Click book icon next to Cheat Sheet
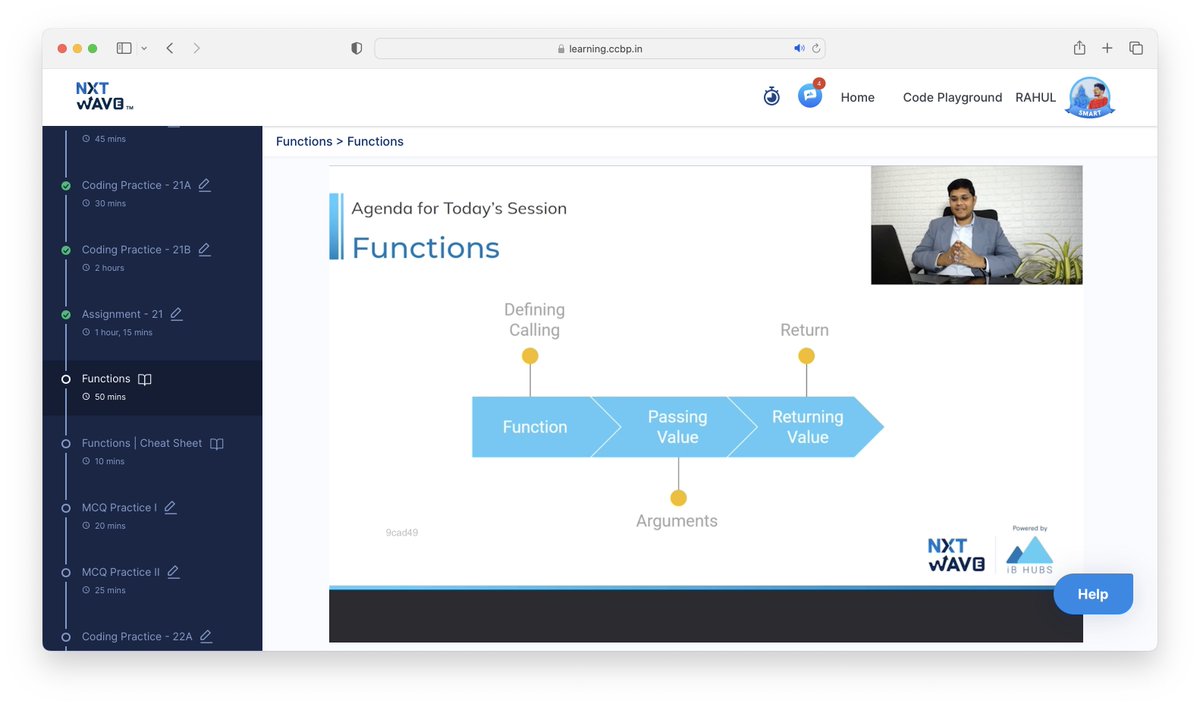Screen dimensions: 1200x707 pyautogui.click(x=217, y=443)
